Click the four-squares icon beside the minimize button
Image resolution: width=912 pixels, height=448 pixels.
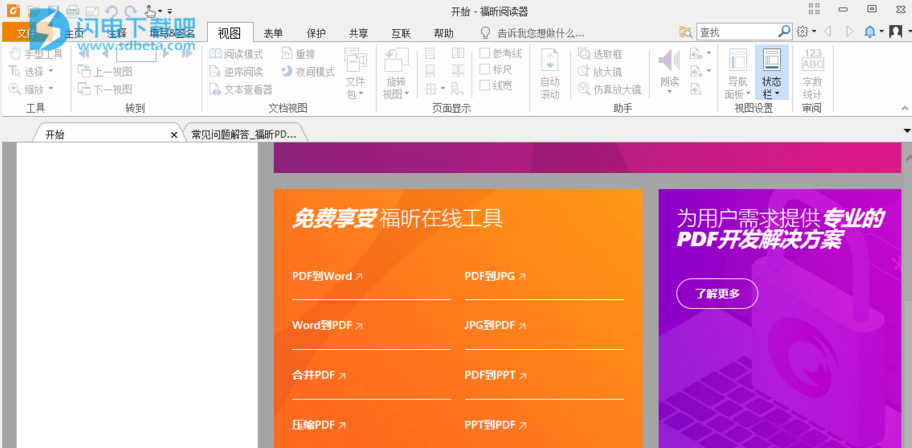pyautogui.click(x=814, y=9)
